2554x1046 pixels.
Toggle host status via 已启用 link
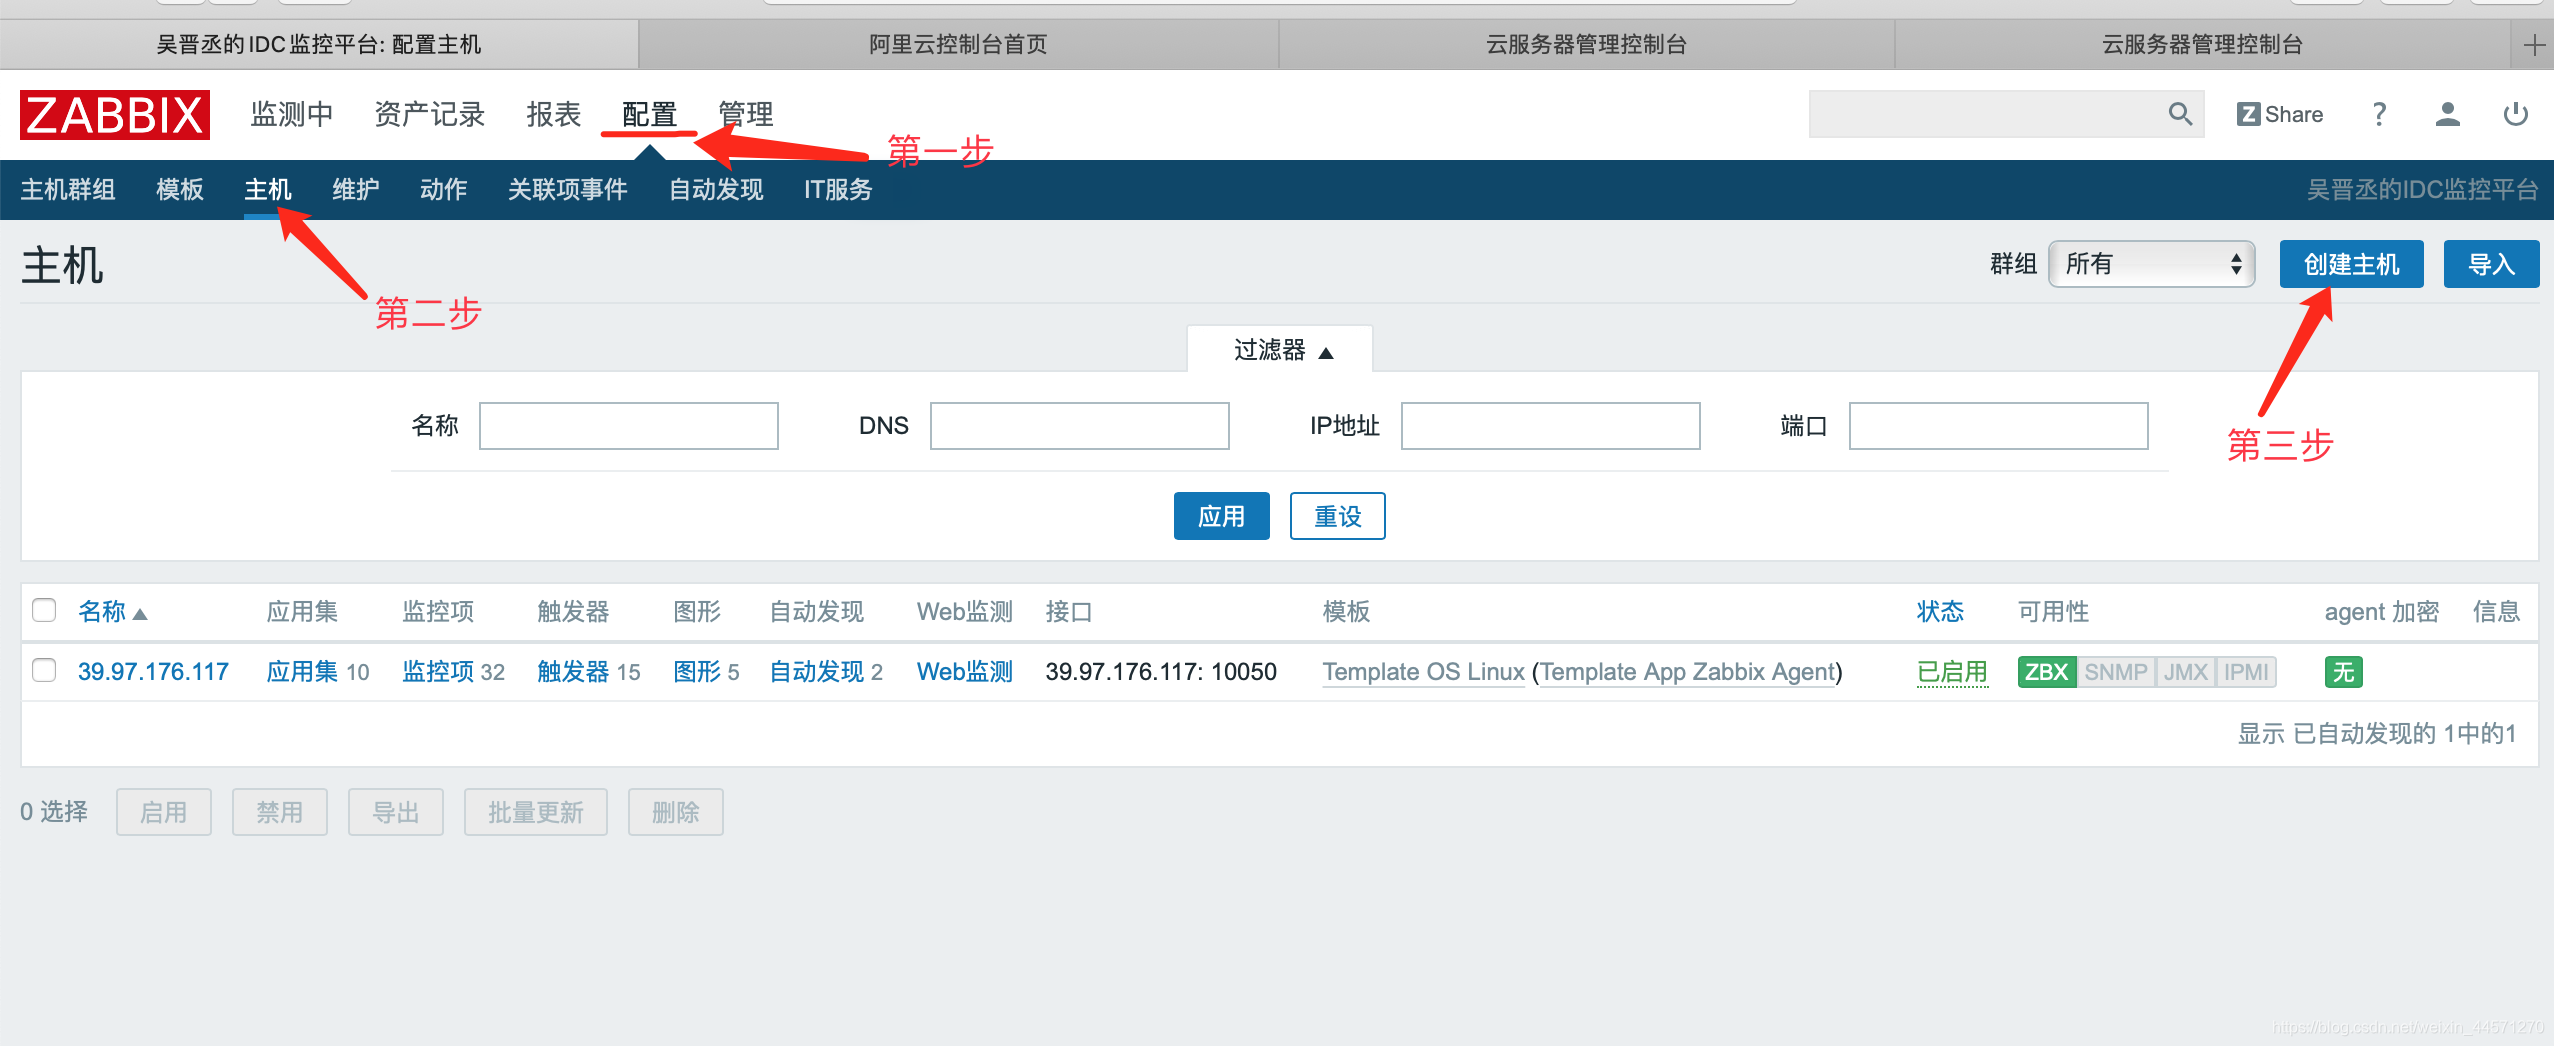1952,672
